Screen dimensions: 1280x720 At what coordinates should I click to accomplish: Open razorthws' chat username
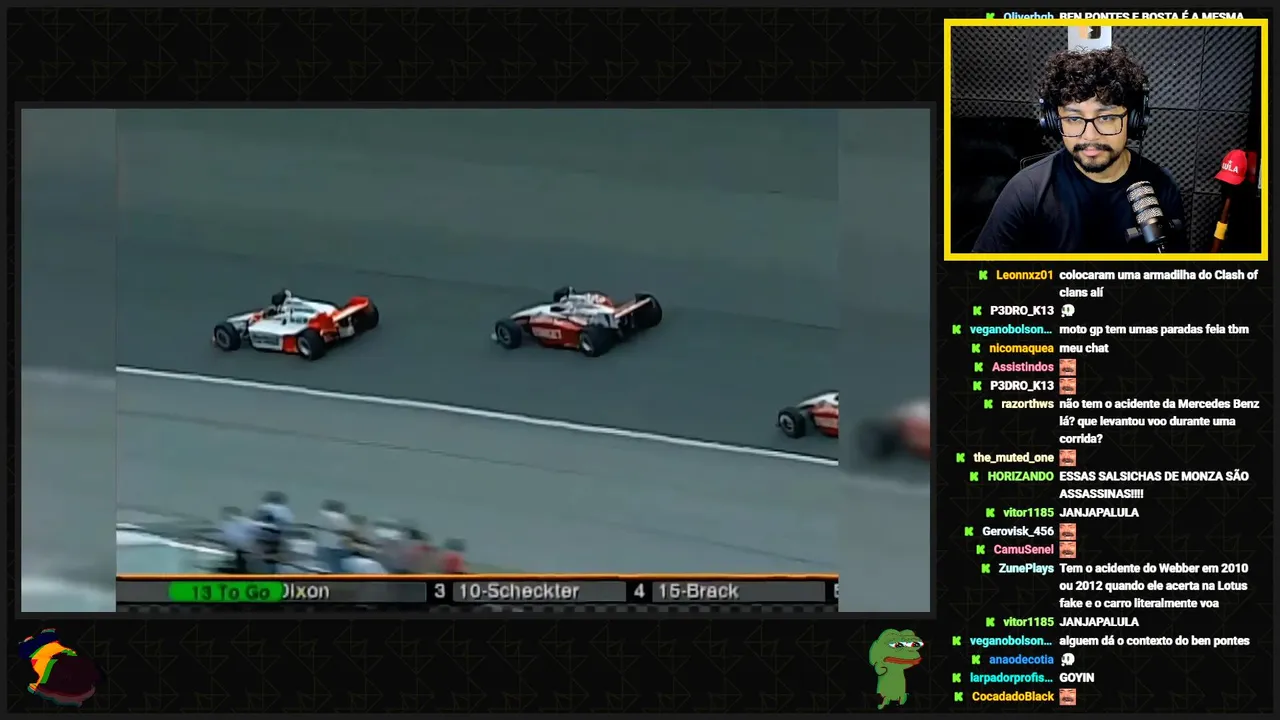1027,404
